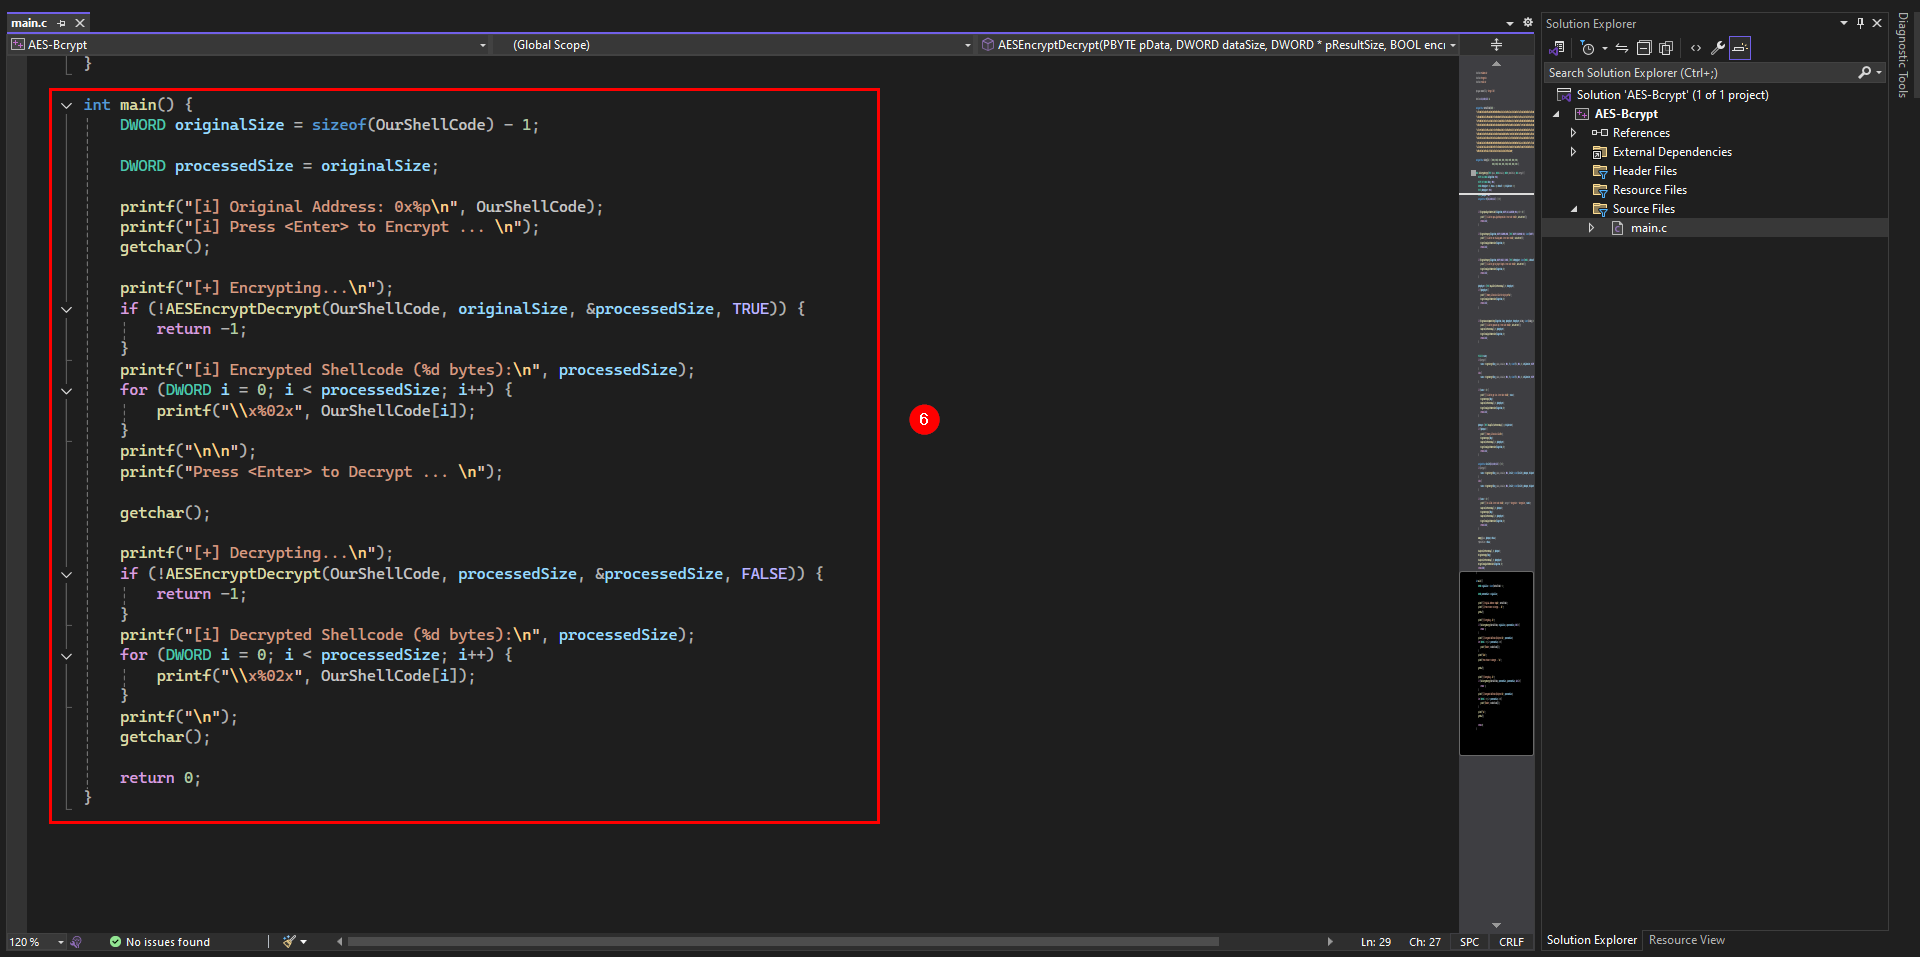Screen dimensions: 1920x957
Task: Click the CRLF line ending indicator
Action: (x=1511, y=942)
